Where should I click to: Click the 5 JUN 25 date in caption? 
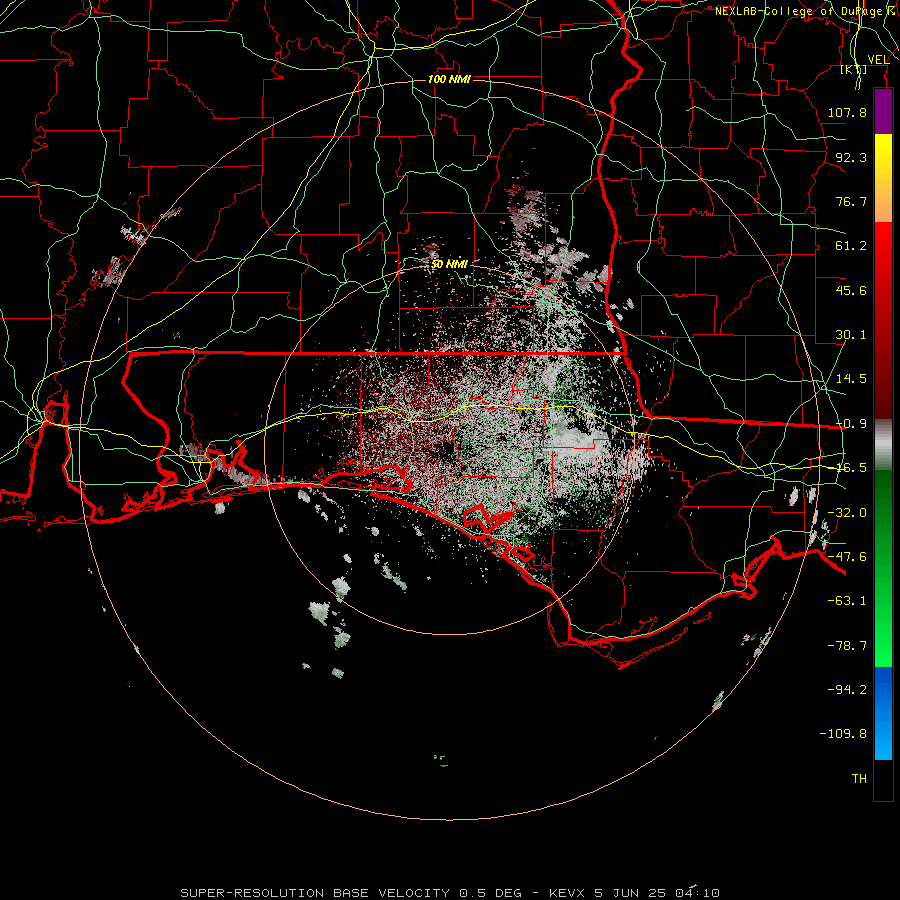[x=630, y=893]
